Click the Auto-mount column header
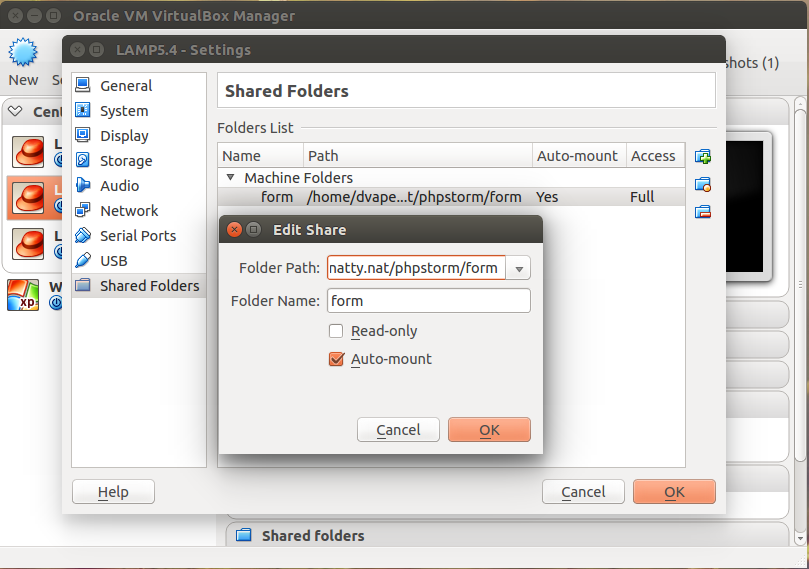Viewport: 809px width, 569px height. [579, 156]
